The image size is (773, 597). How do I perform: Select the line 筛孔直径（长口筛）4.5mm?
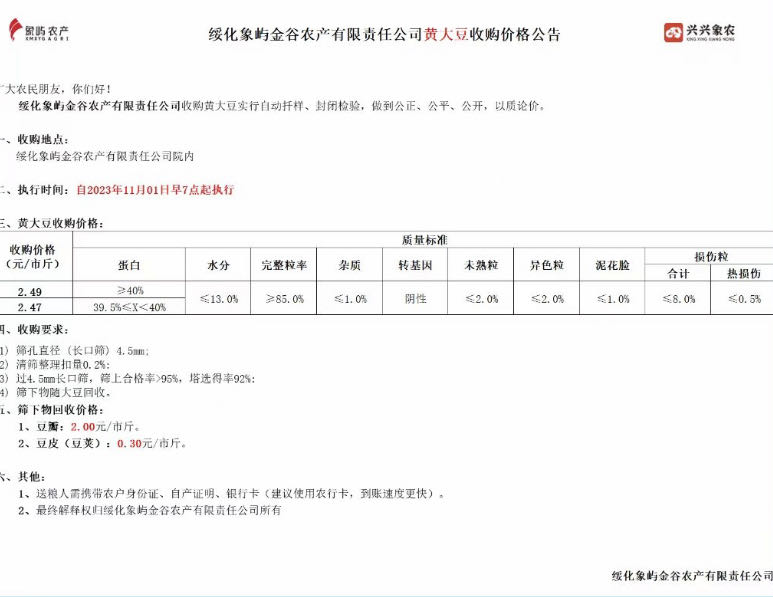[74, 351]
